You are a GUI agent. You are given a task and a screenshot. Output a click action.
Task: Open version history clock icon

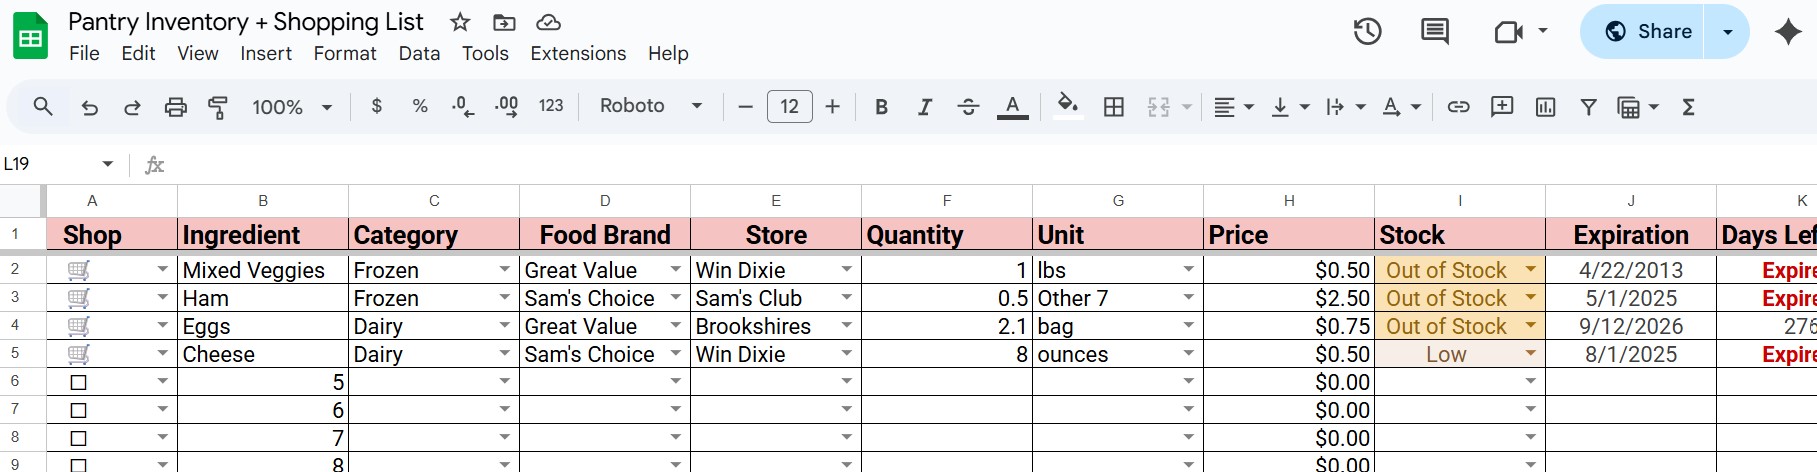(1367, 32)
